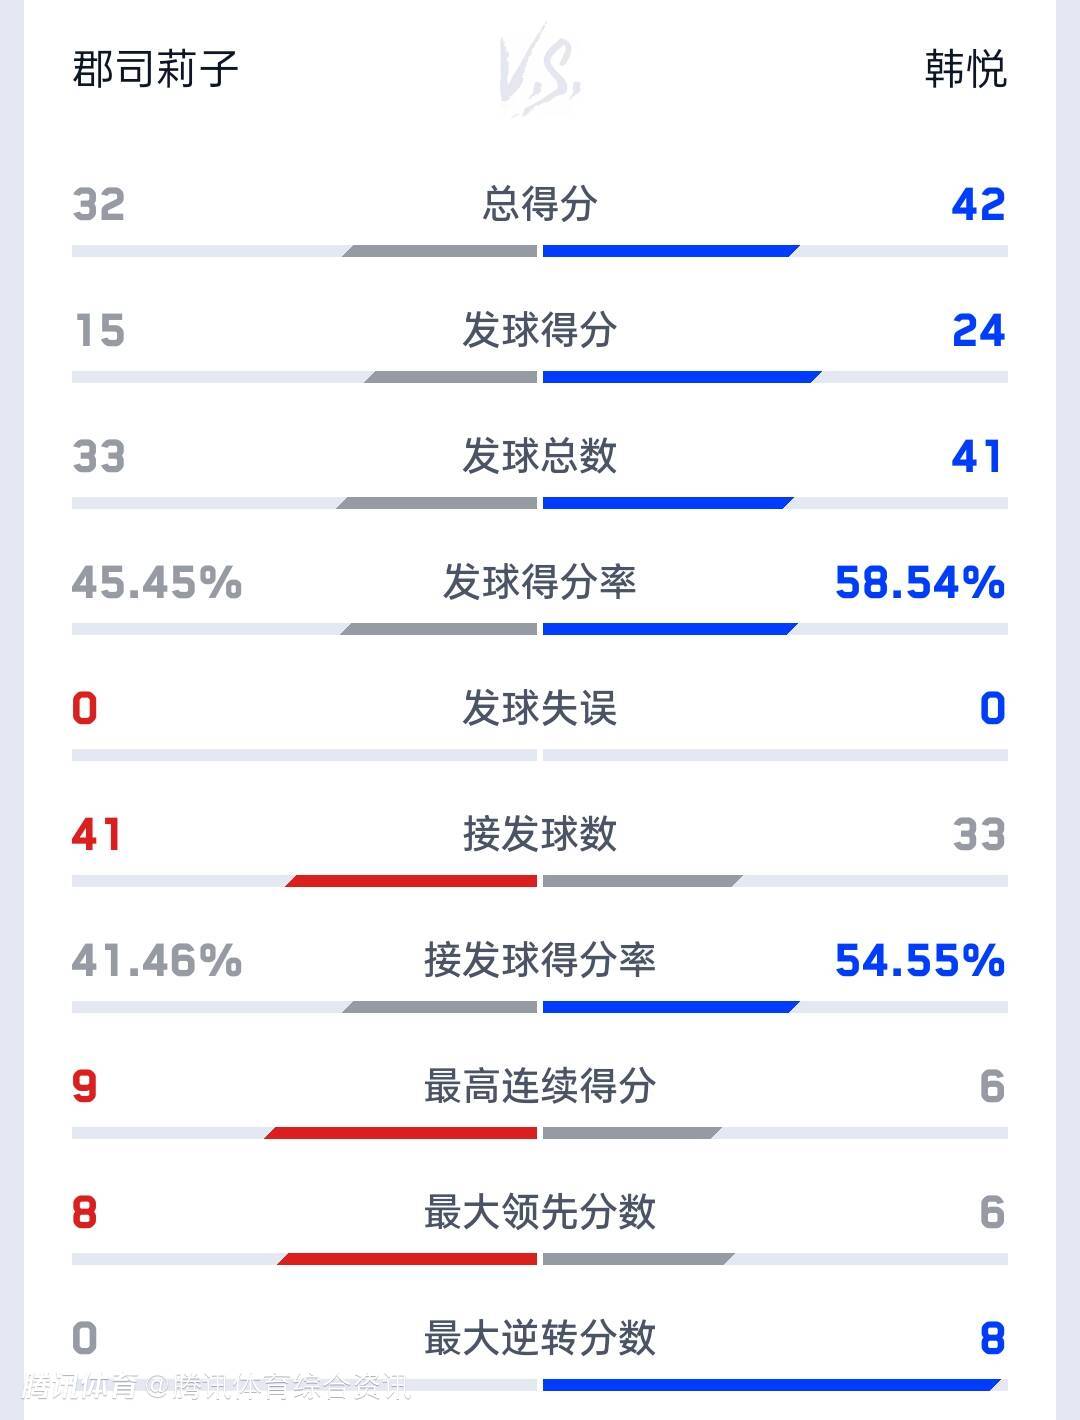
Task: Click the 发球得分 stat label
Action: [540, 330]
